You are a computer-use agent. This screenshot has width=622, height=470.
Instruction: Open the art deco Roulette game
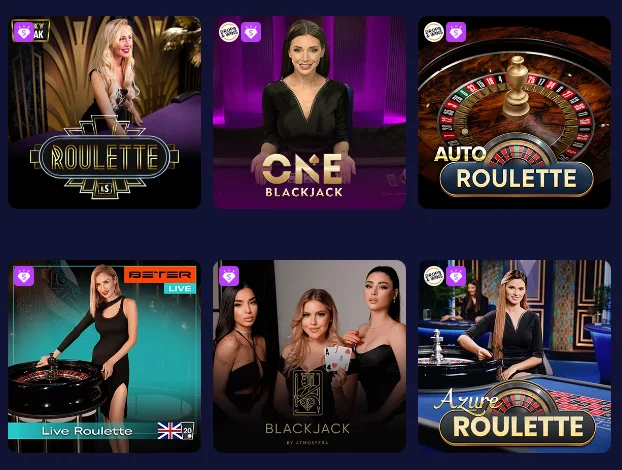click(x=104, y=112)
